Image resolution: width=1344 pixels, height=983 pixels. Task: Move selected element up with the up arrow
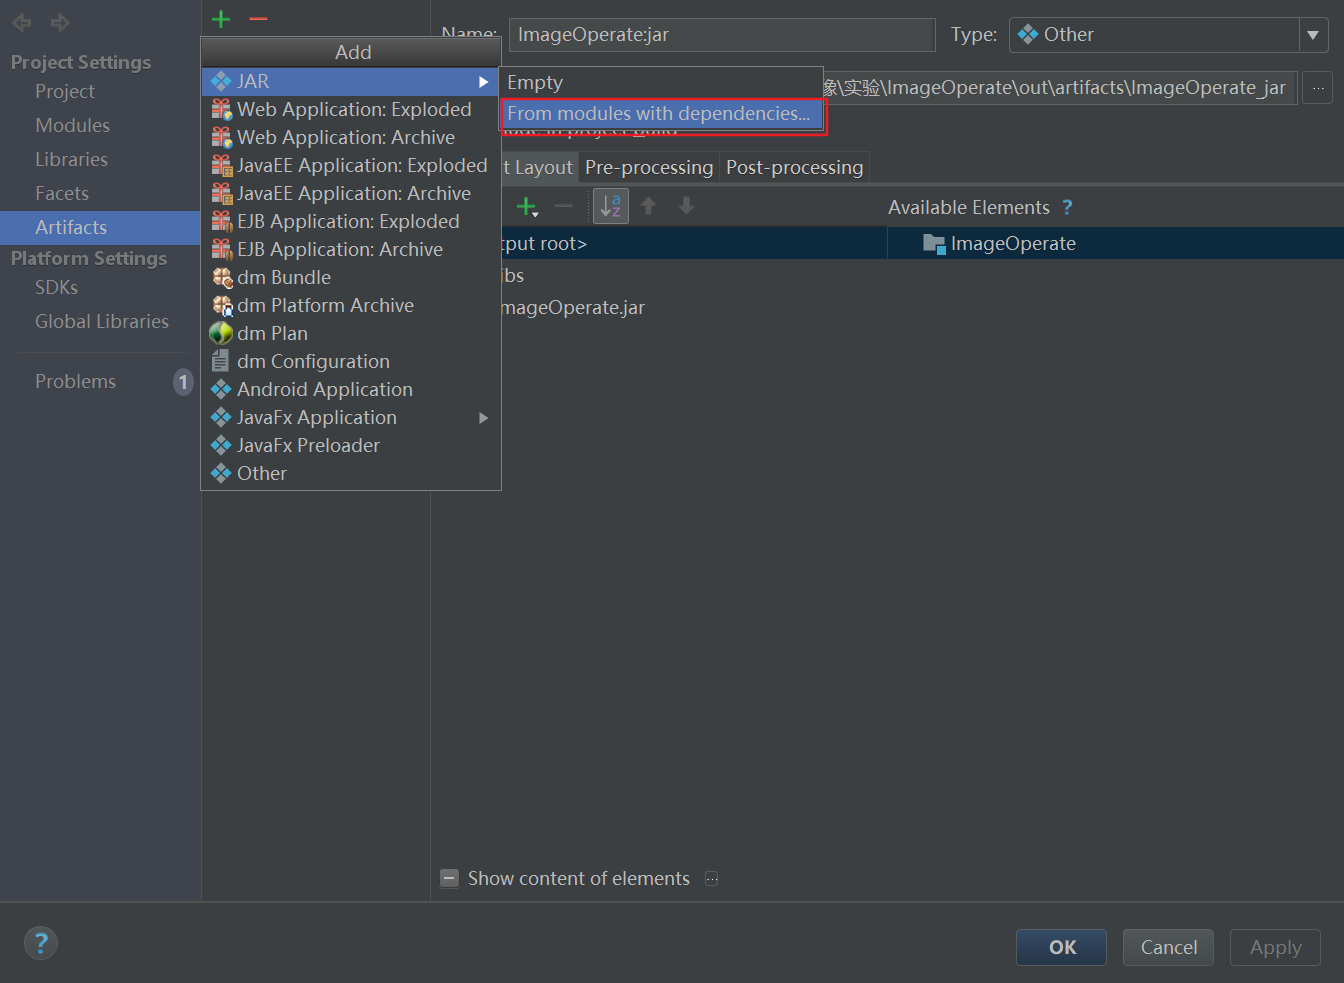648,206
